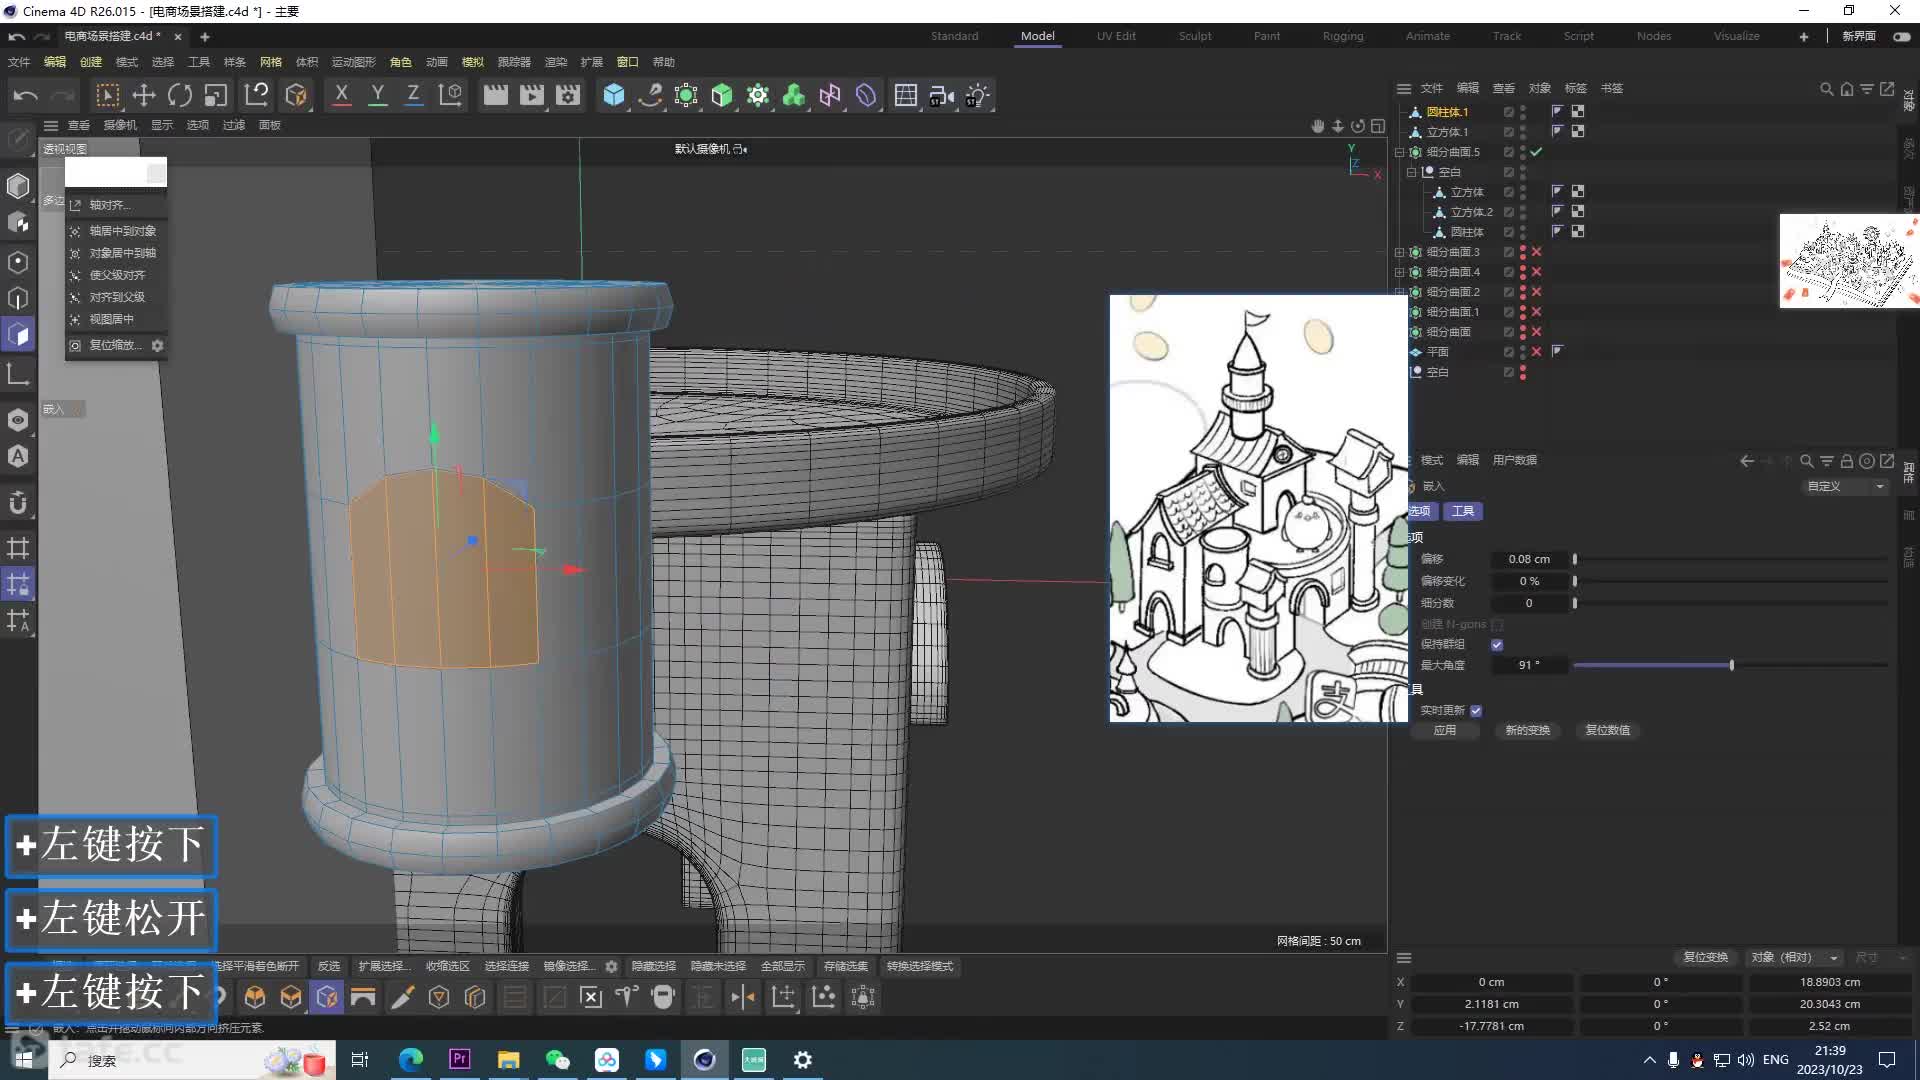Click the Bridge tool icon
Image resolution: width=1920 pixels, height=1080 pixels.
(363, 997)
